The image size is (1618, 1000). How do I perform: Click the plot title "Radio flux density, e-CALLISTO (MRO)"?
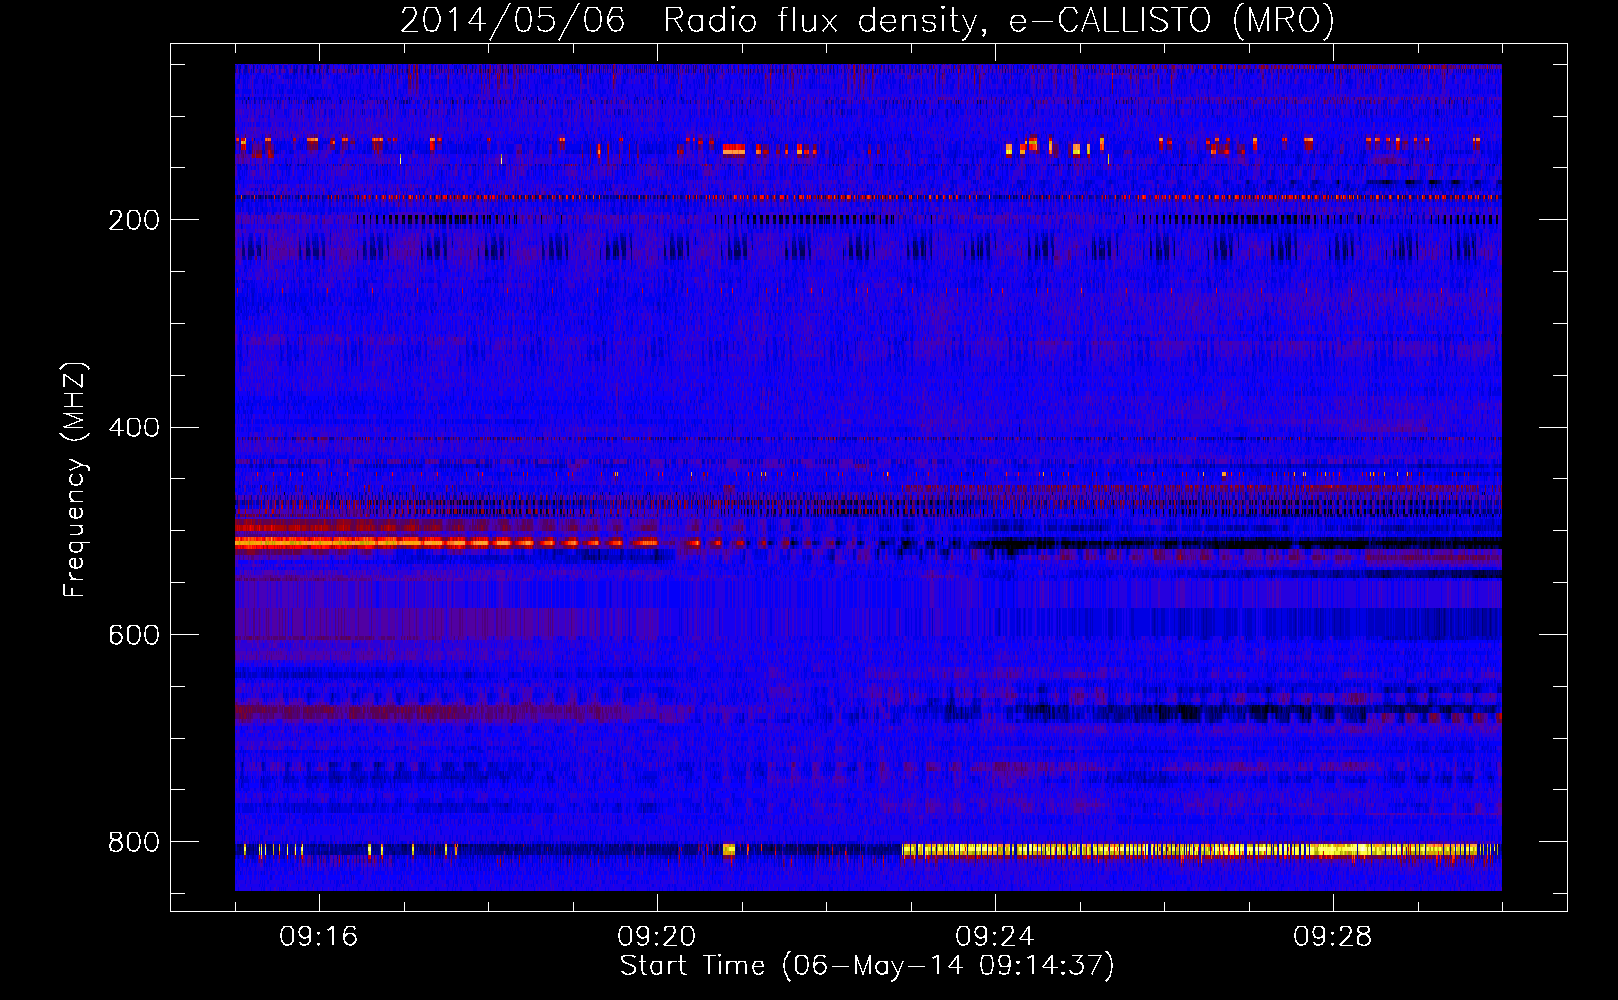[999, 20]
